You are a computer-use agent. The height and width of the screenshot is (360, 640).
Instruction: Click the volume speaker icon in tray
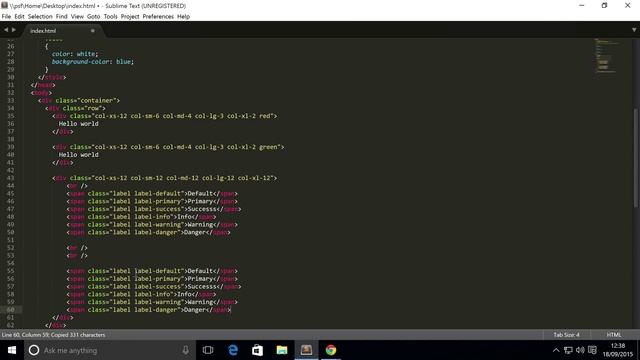pos(580,350)
